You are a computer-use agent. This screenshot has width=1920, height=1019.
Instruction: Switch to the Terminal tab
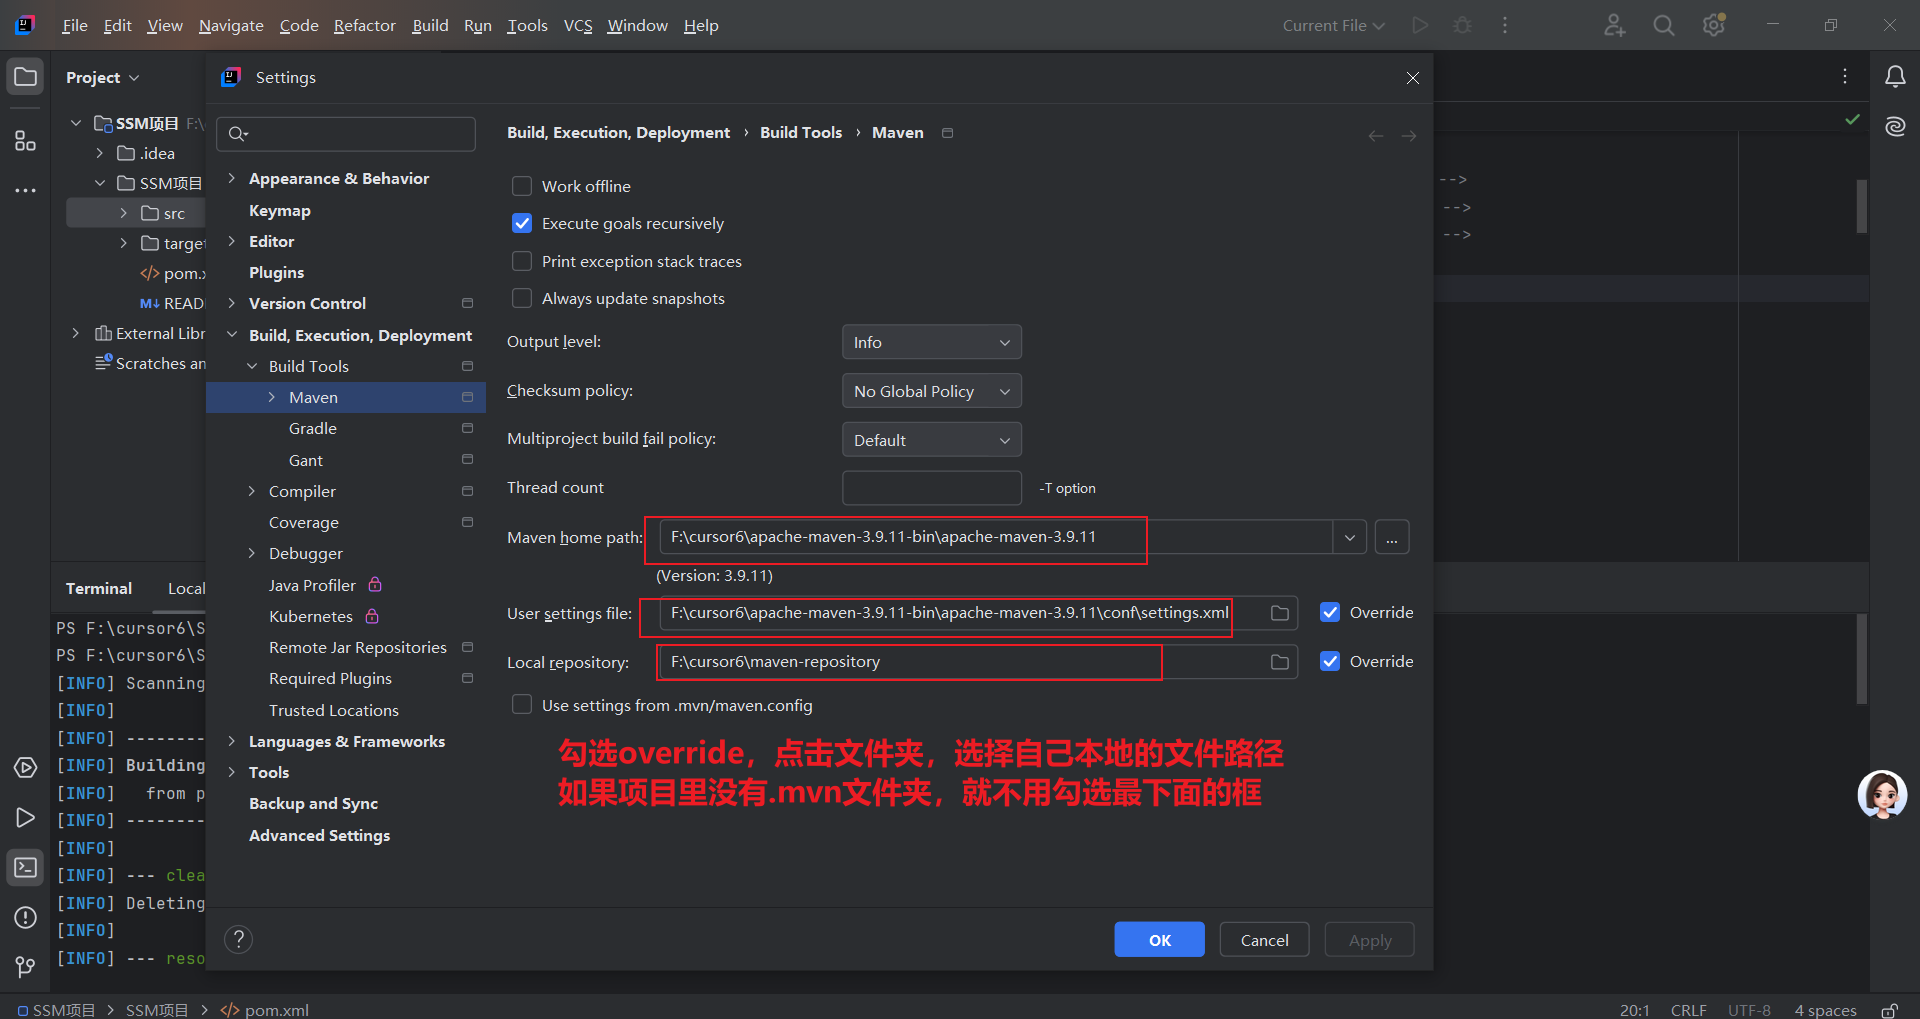point(99,588)
